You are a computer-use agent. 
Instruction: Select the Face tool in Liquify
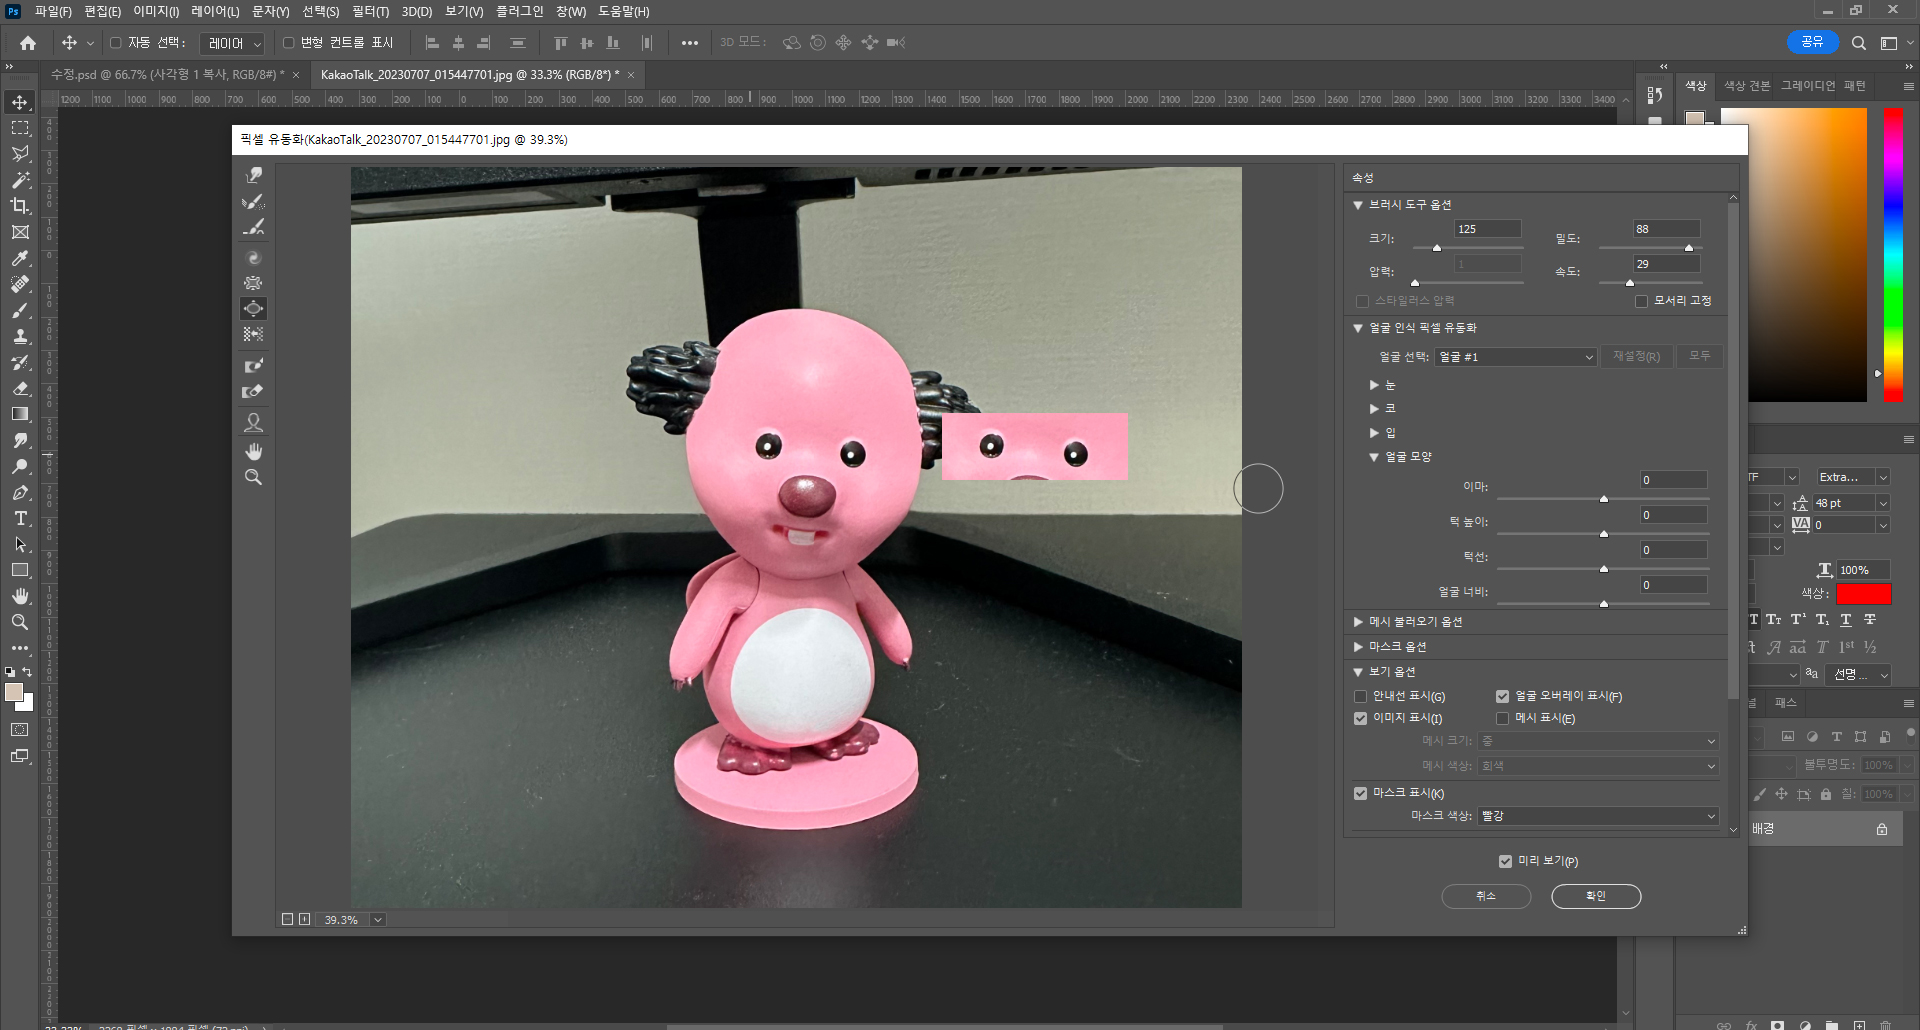coord(254,422)
